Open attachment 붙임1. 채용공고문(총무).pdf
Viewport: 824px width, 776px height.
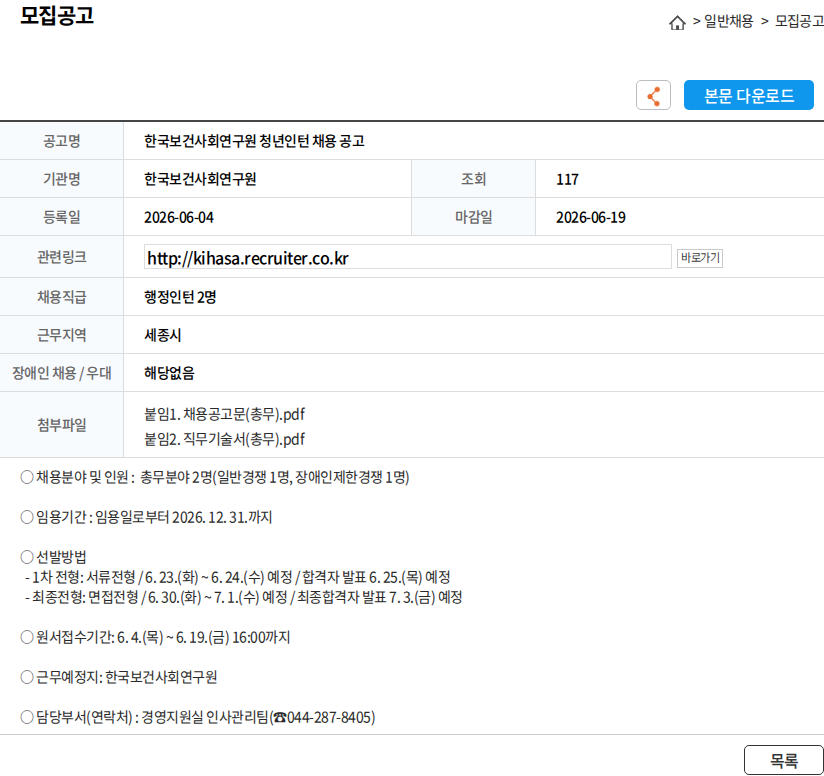[224, 415]
